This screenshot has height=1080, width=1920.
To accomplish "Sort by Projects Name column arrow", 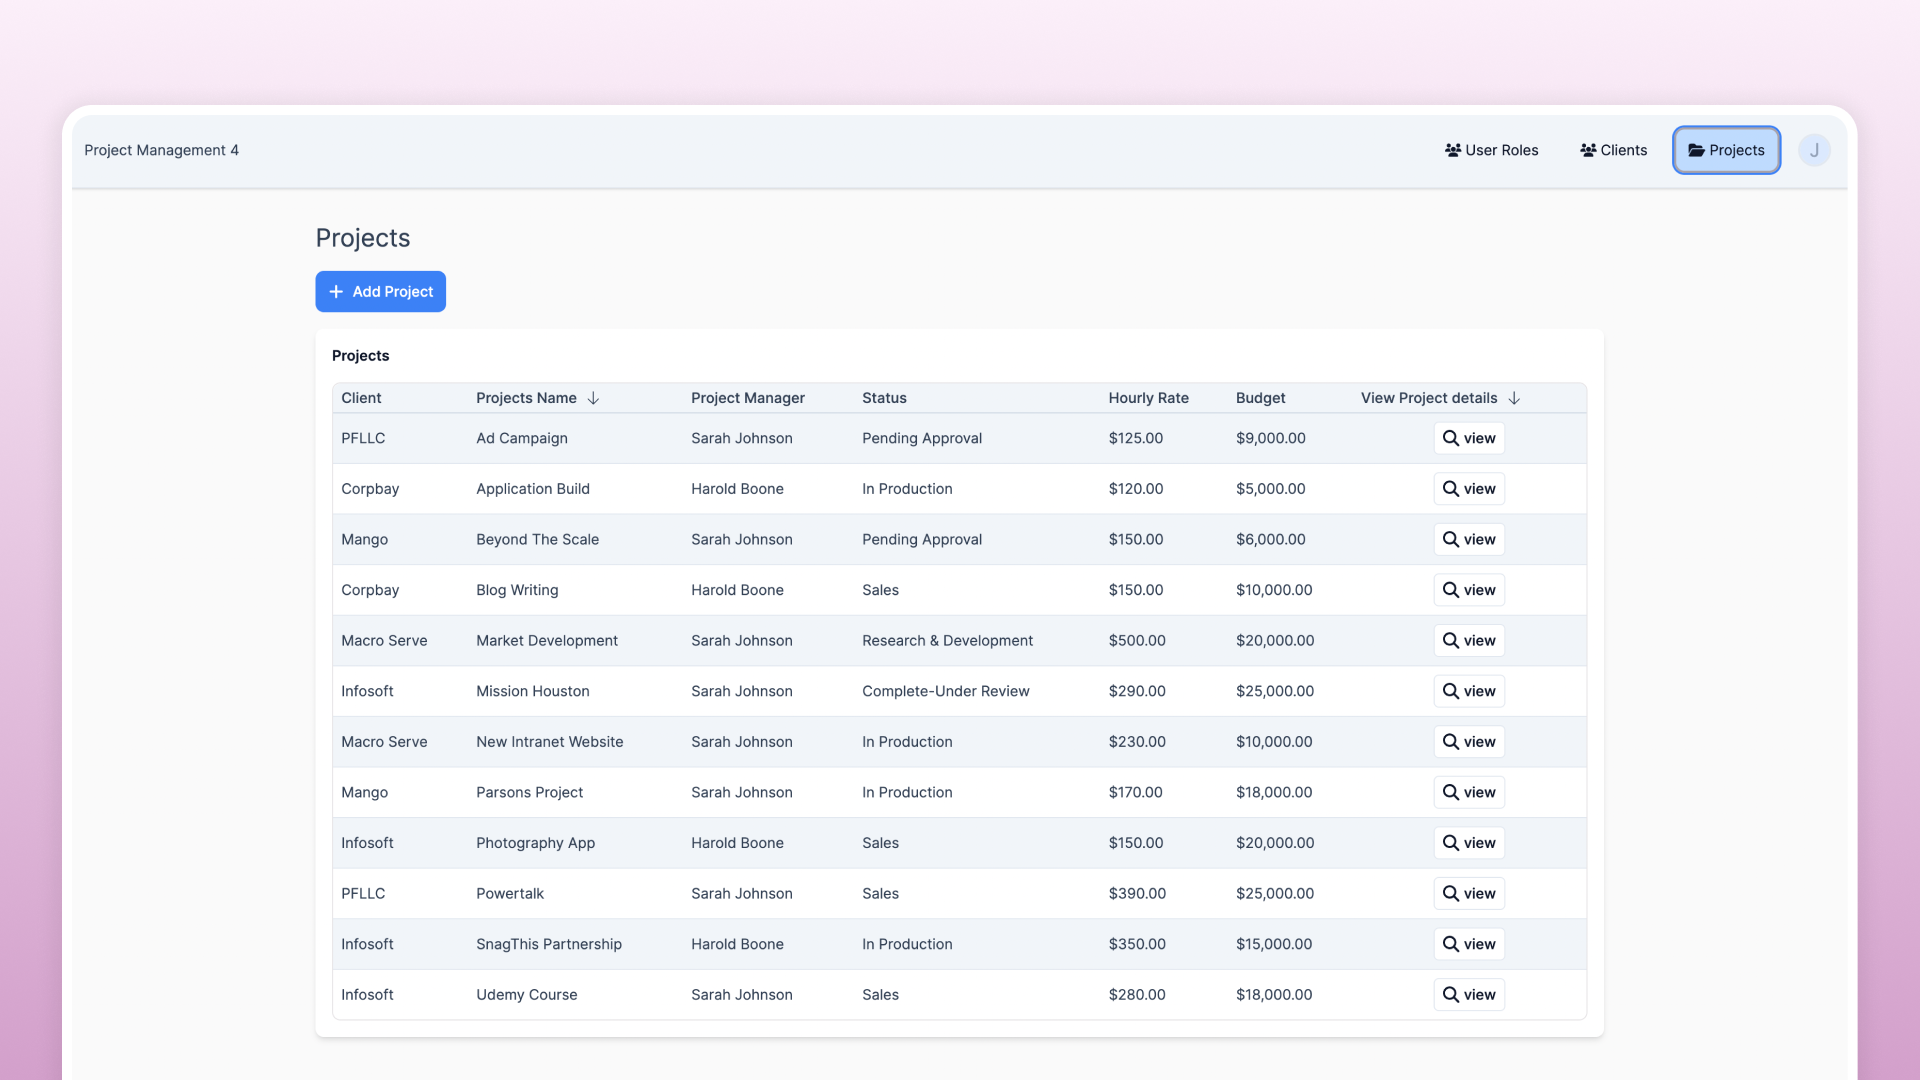I will click(593, 398).
